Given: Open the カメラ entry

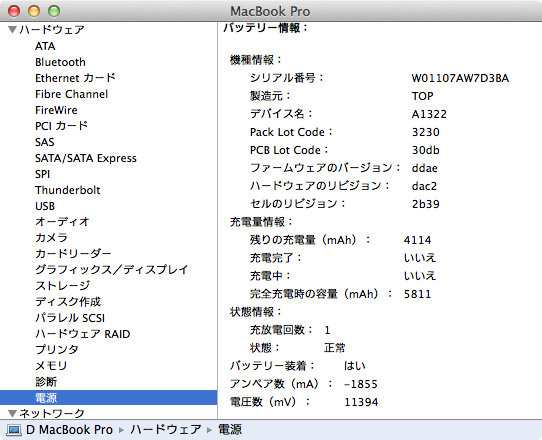Looking at the screenshot, I should coord(51,238).
